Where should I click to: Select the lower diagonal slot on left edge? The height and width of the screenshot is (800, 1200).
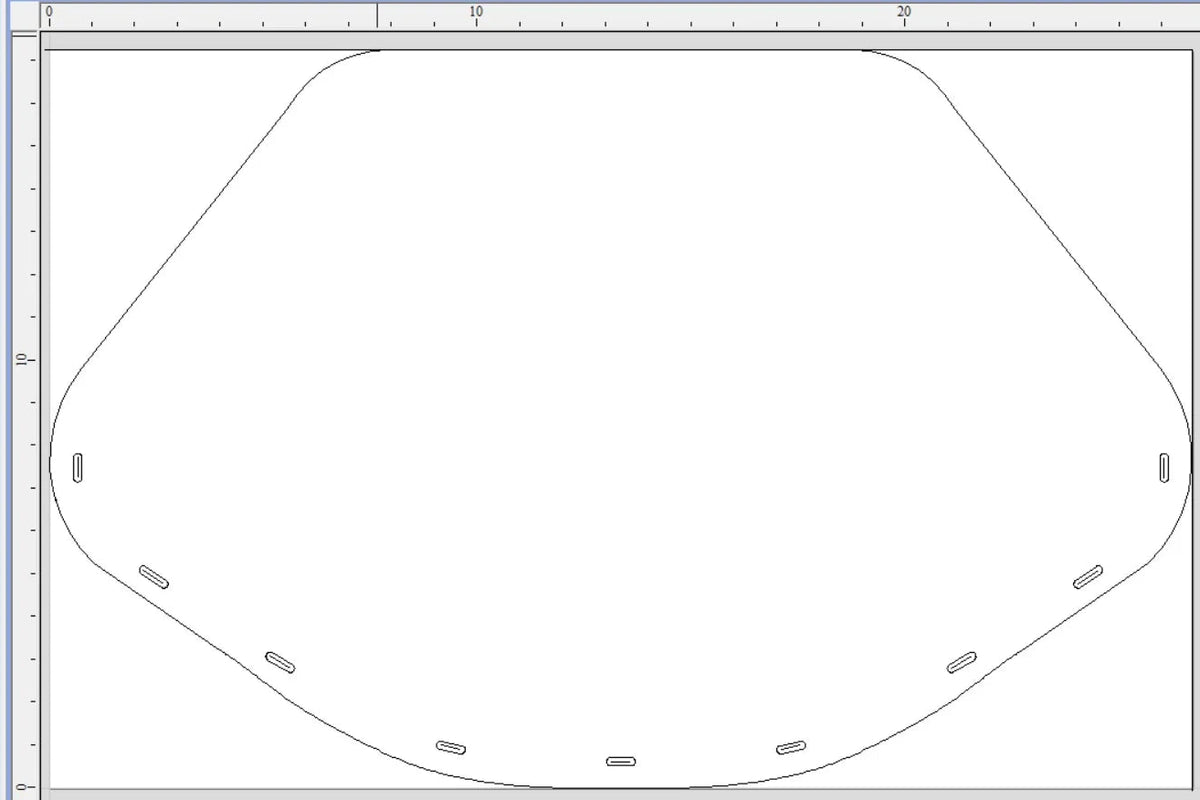pos(280,662)
